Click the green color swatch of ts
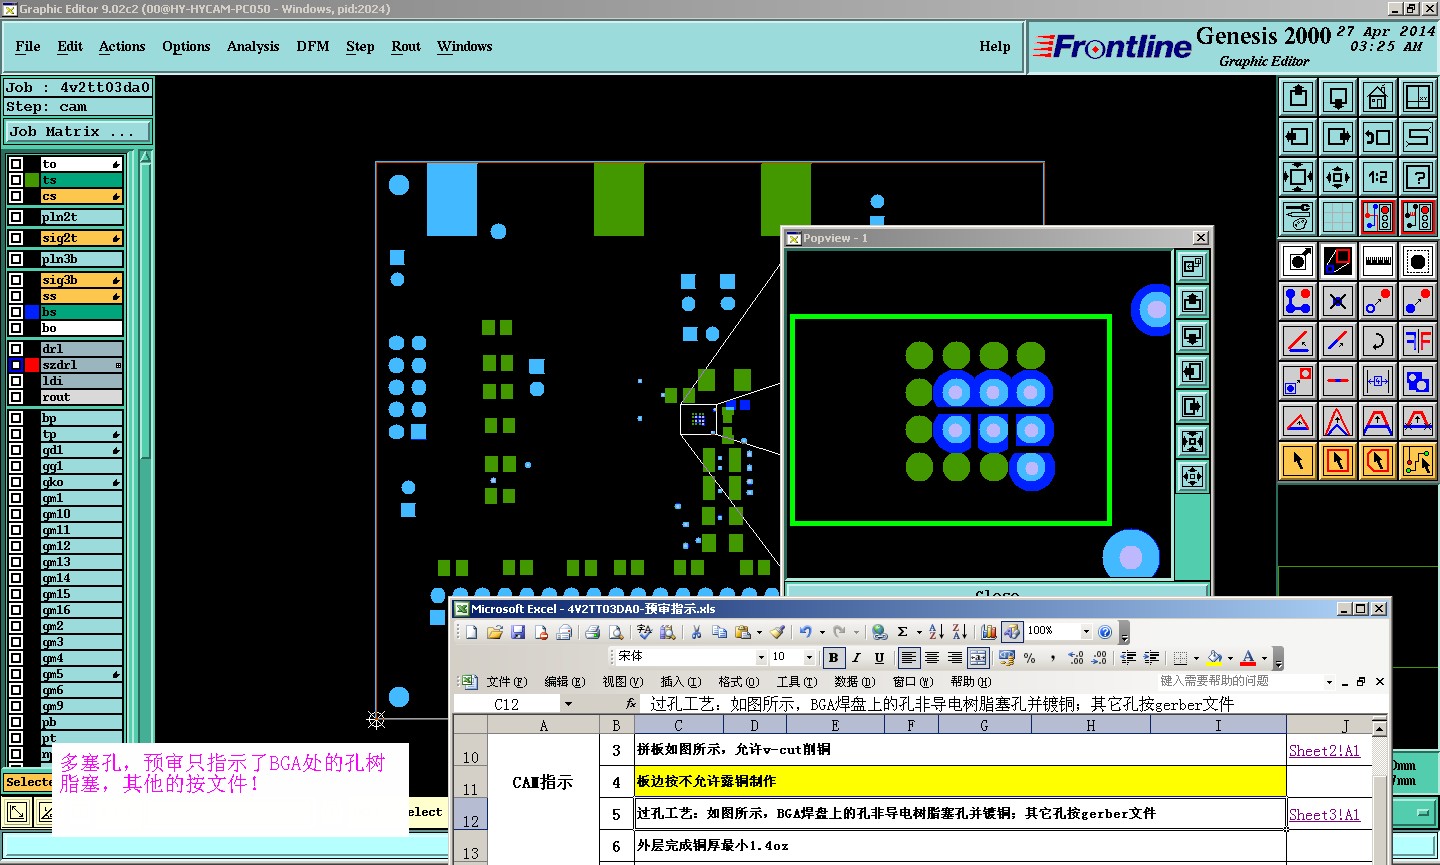The image size is (1440, 865). tap(32, 180)
